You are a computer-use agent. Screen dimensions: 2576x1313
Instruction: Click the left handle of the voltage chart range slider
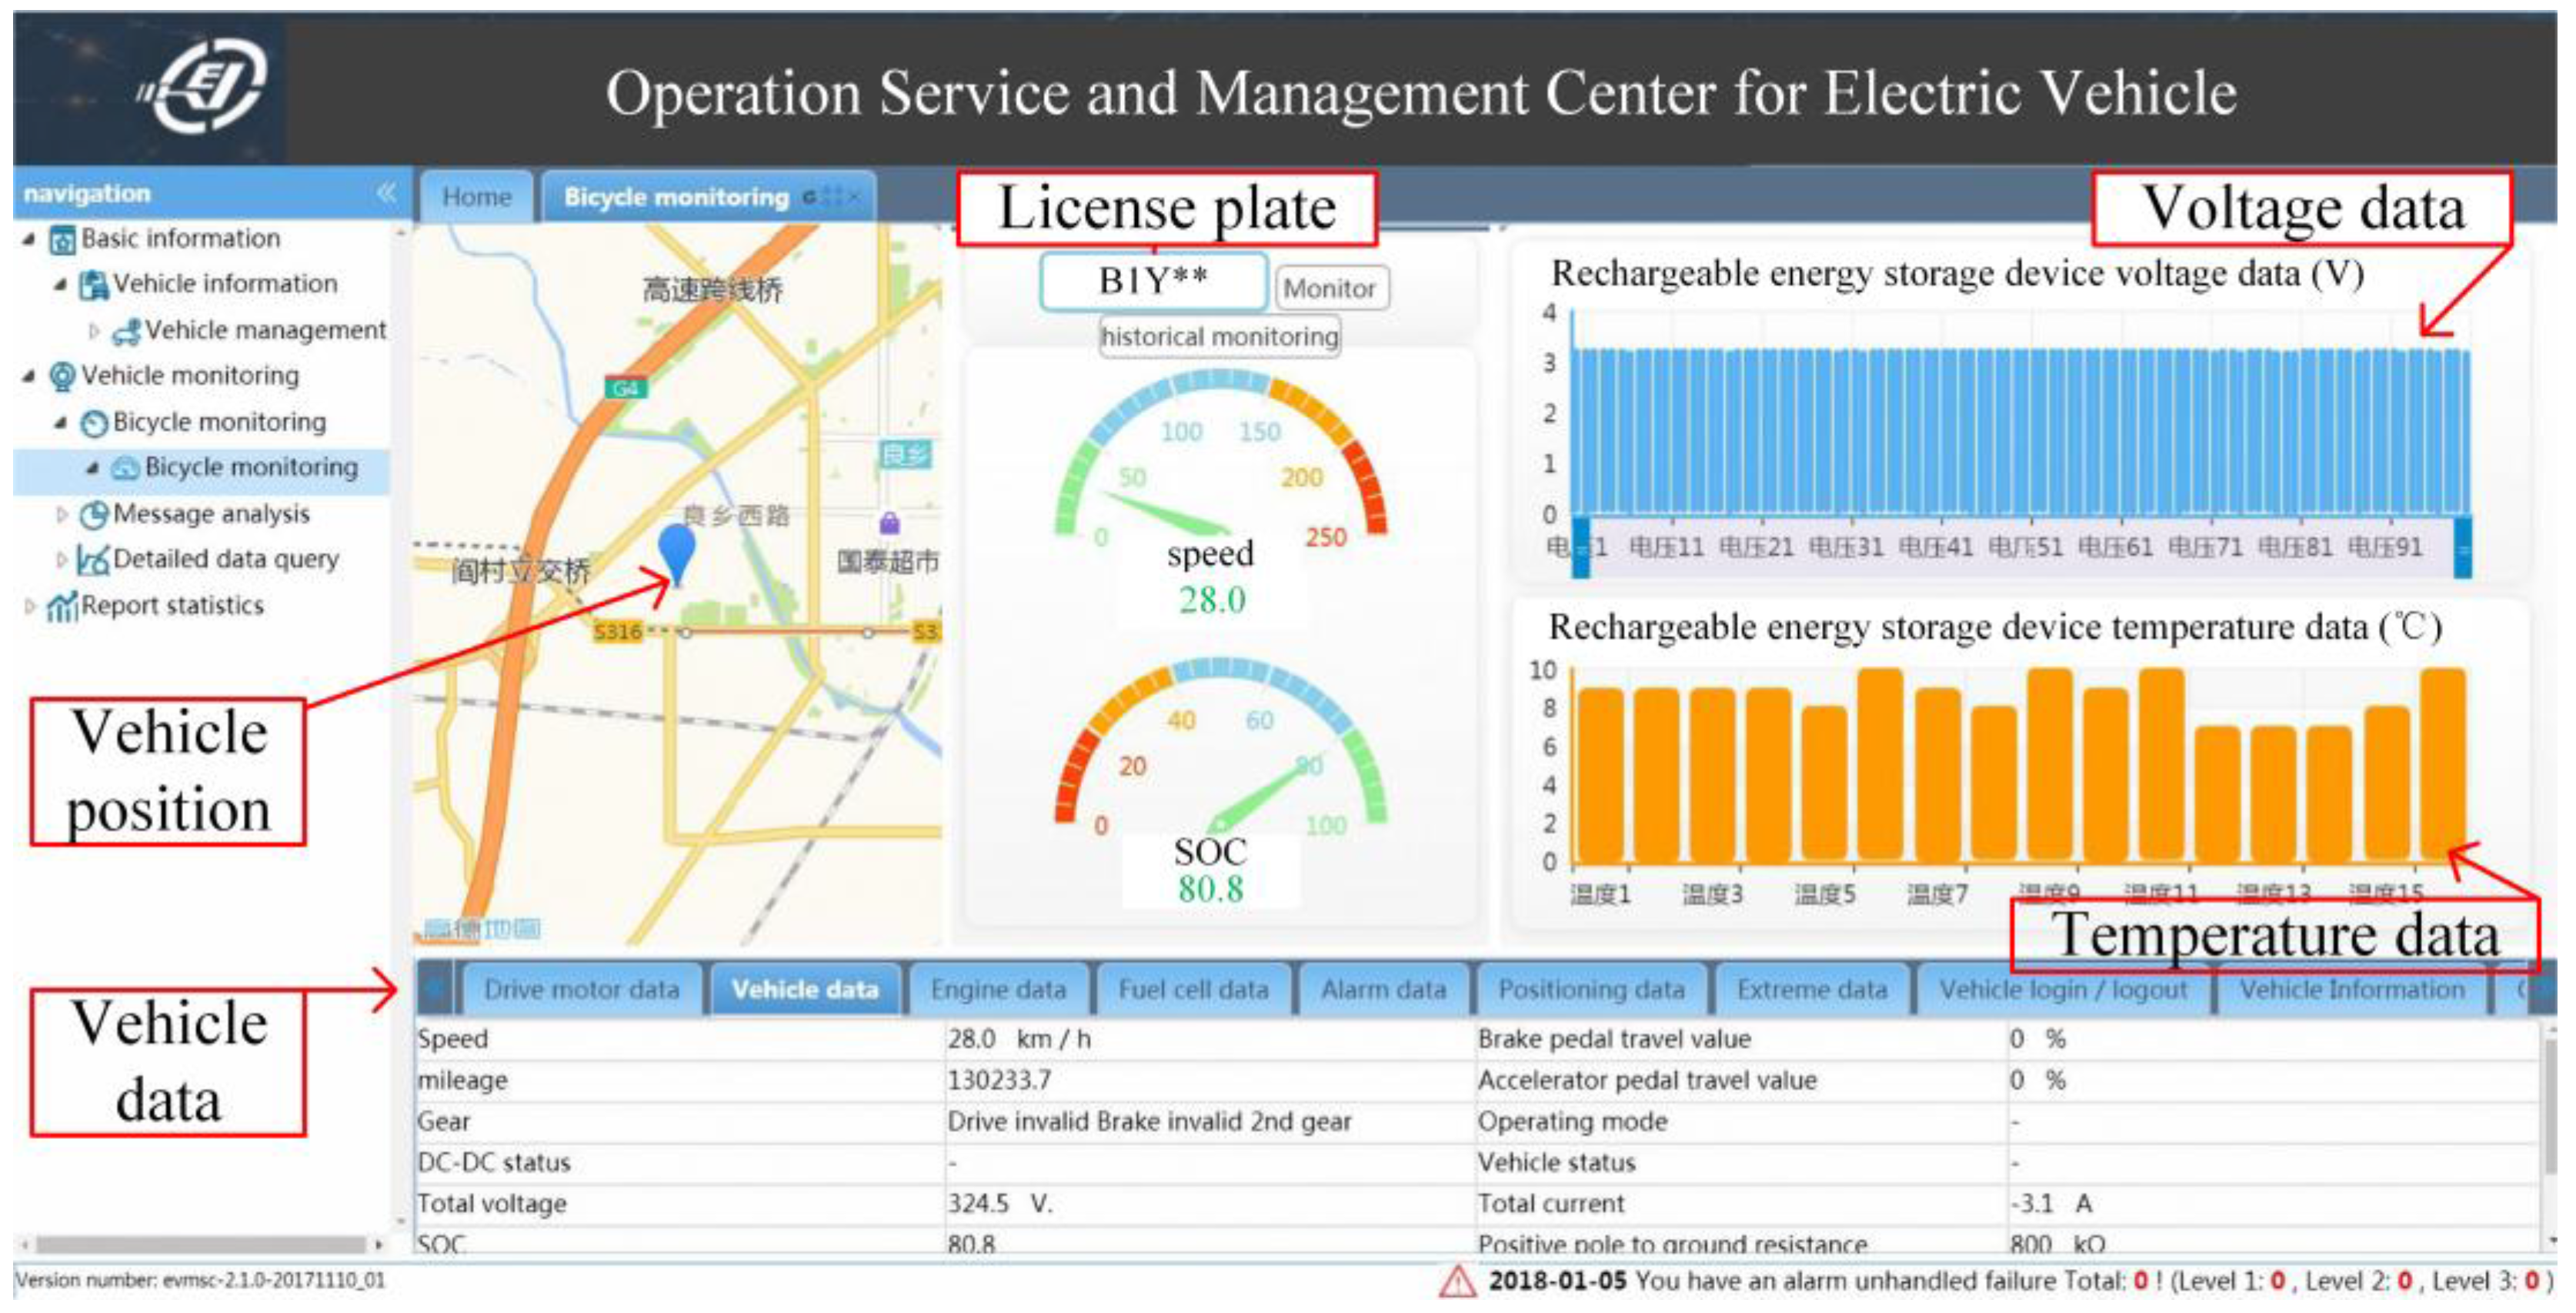pos(1581,547)
